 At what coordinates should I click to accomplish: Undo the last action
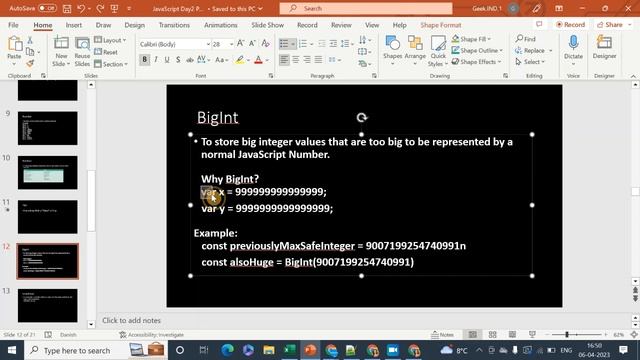81,8
